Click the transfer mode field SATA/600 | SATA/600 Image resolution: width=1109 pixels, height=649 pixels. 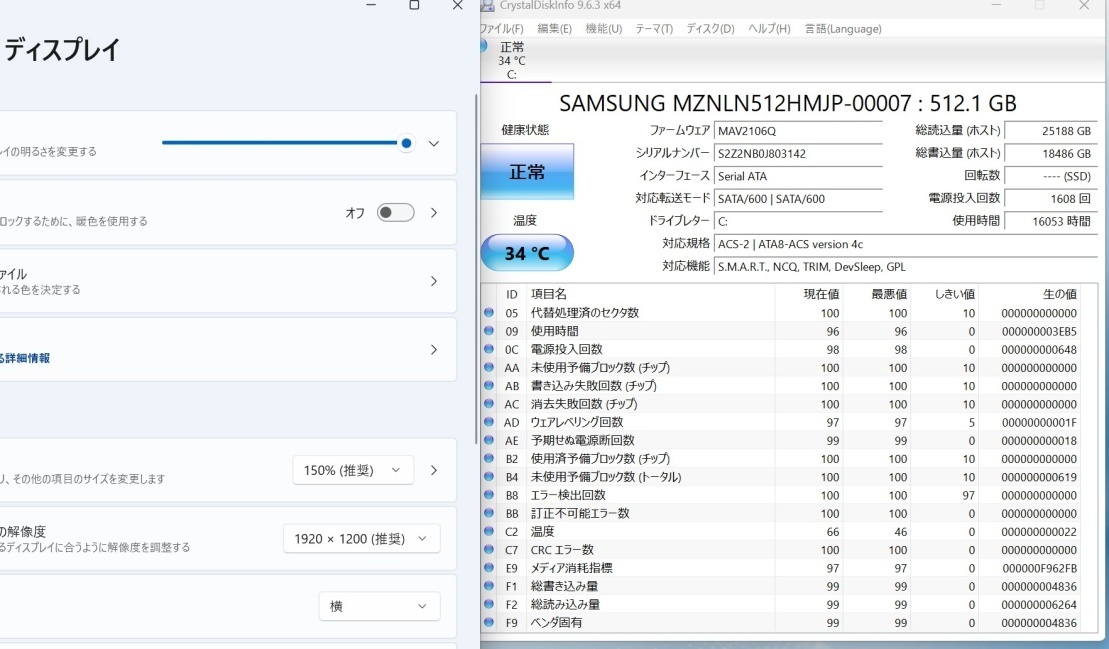point(799,199)
